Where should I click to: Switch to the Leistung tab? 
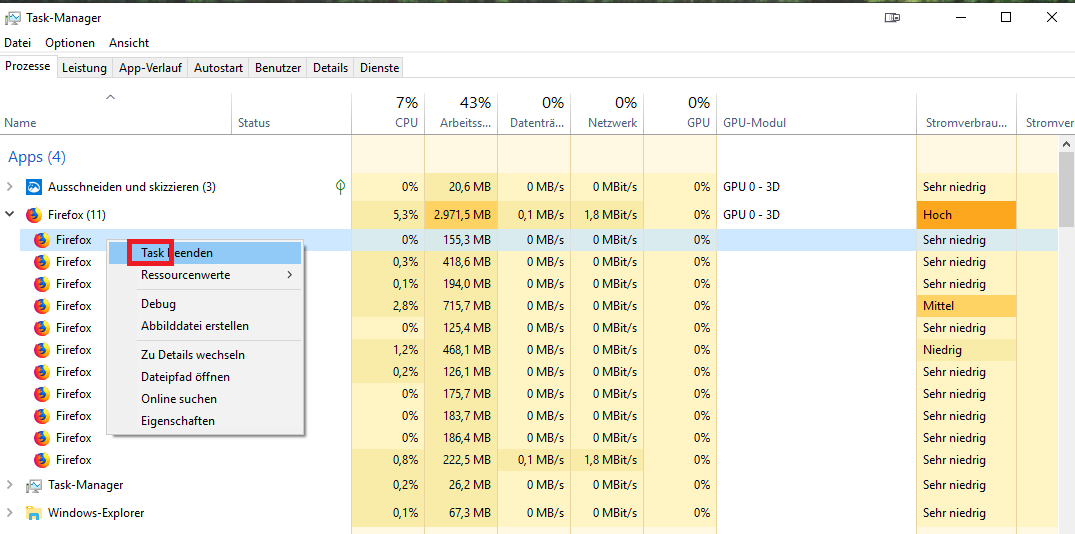pos(84,68)
